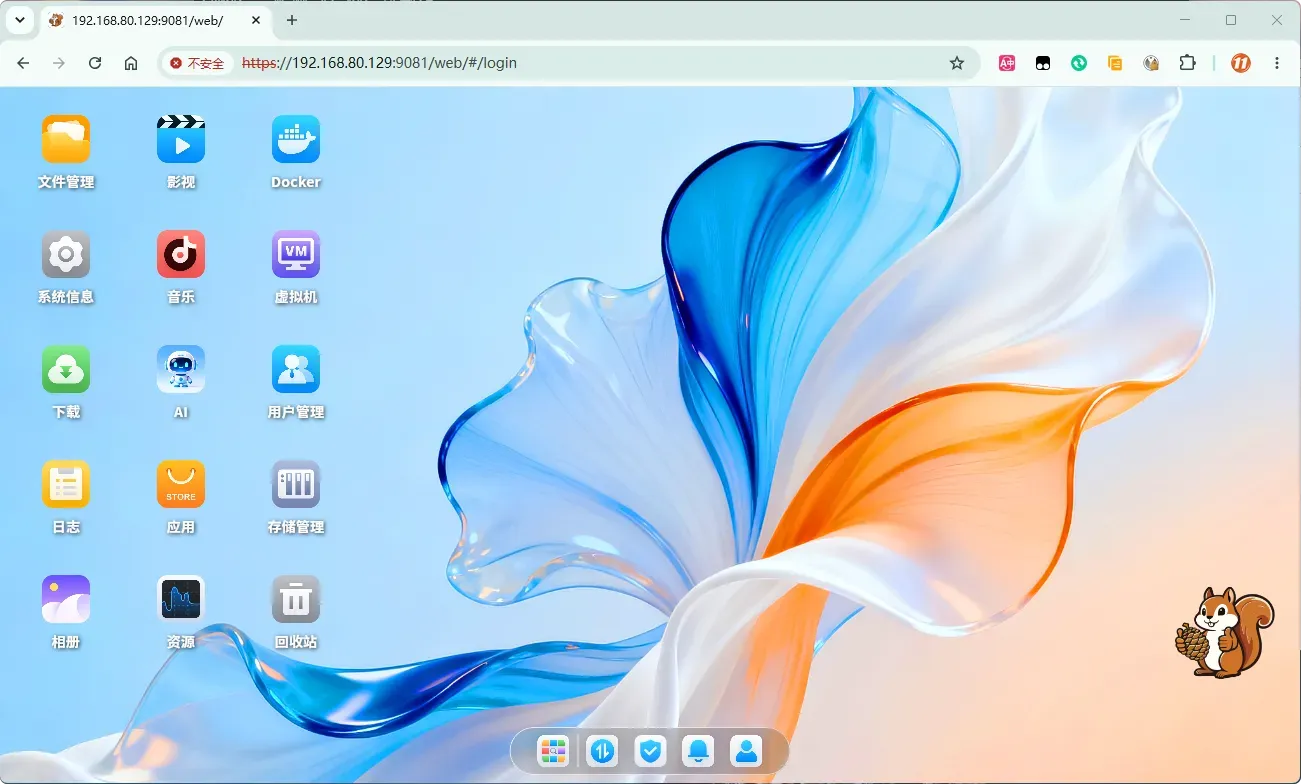Image resolution: width=1301 pixels, height=784 pixels.
Task: Open the Docker desktop icon
Action: (x=296, y=139)
